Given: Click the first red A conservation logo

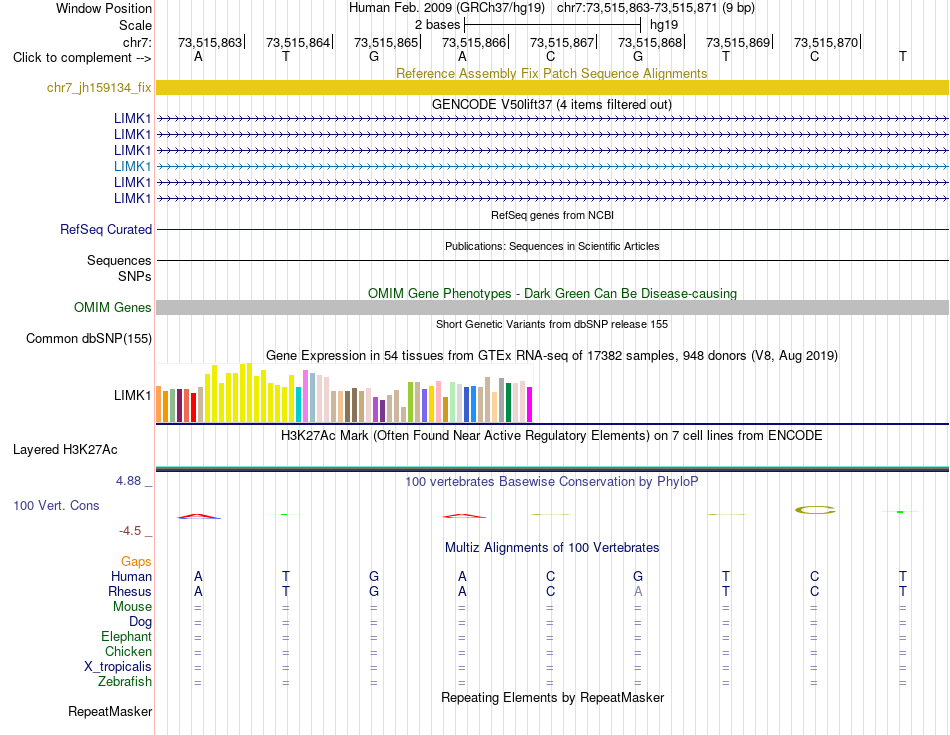Looking at the screenshot, I should pos(199,516).
